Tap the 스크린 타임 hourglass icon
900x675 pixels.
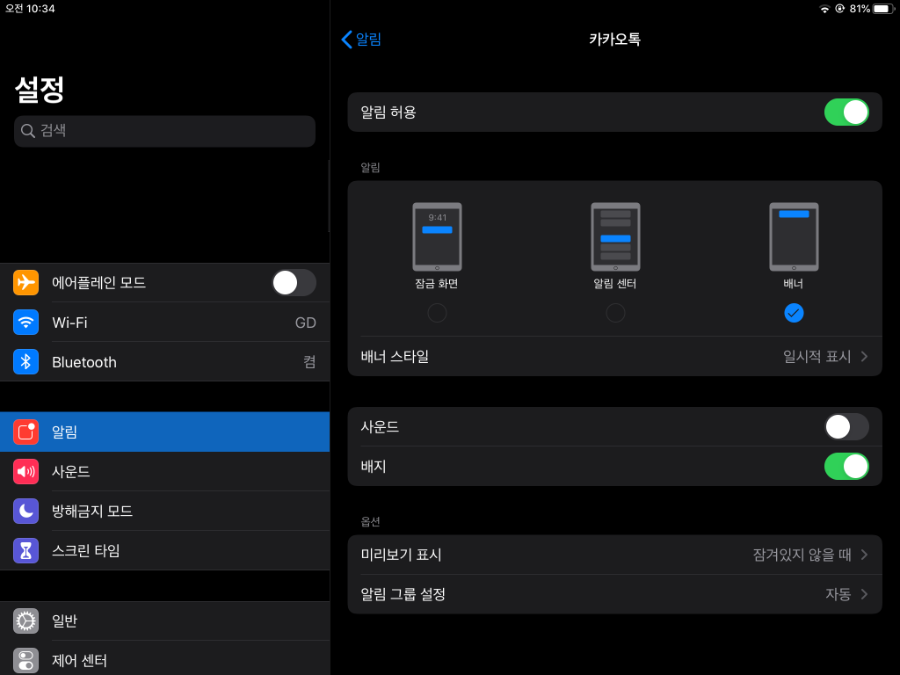pyautogui.click(x=26, y=550)
